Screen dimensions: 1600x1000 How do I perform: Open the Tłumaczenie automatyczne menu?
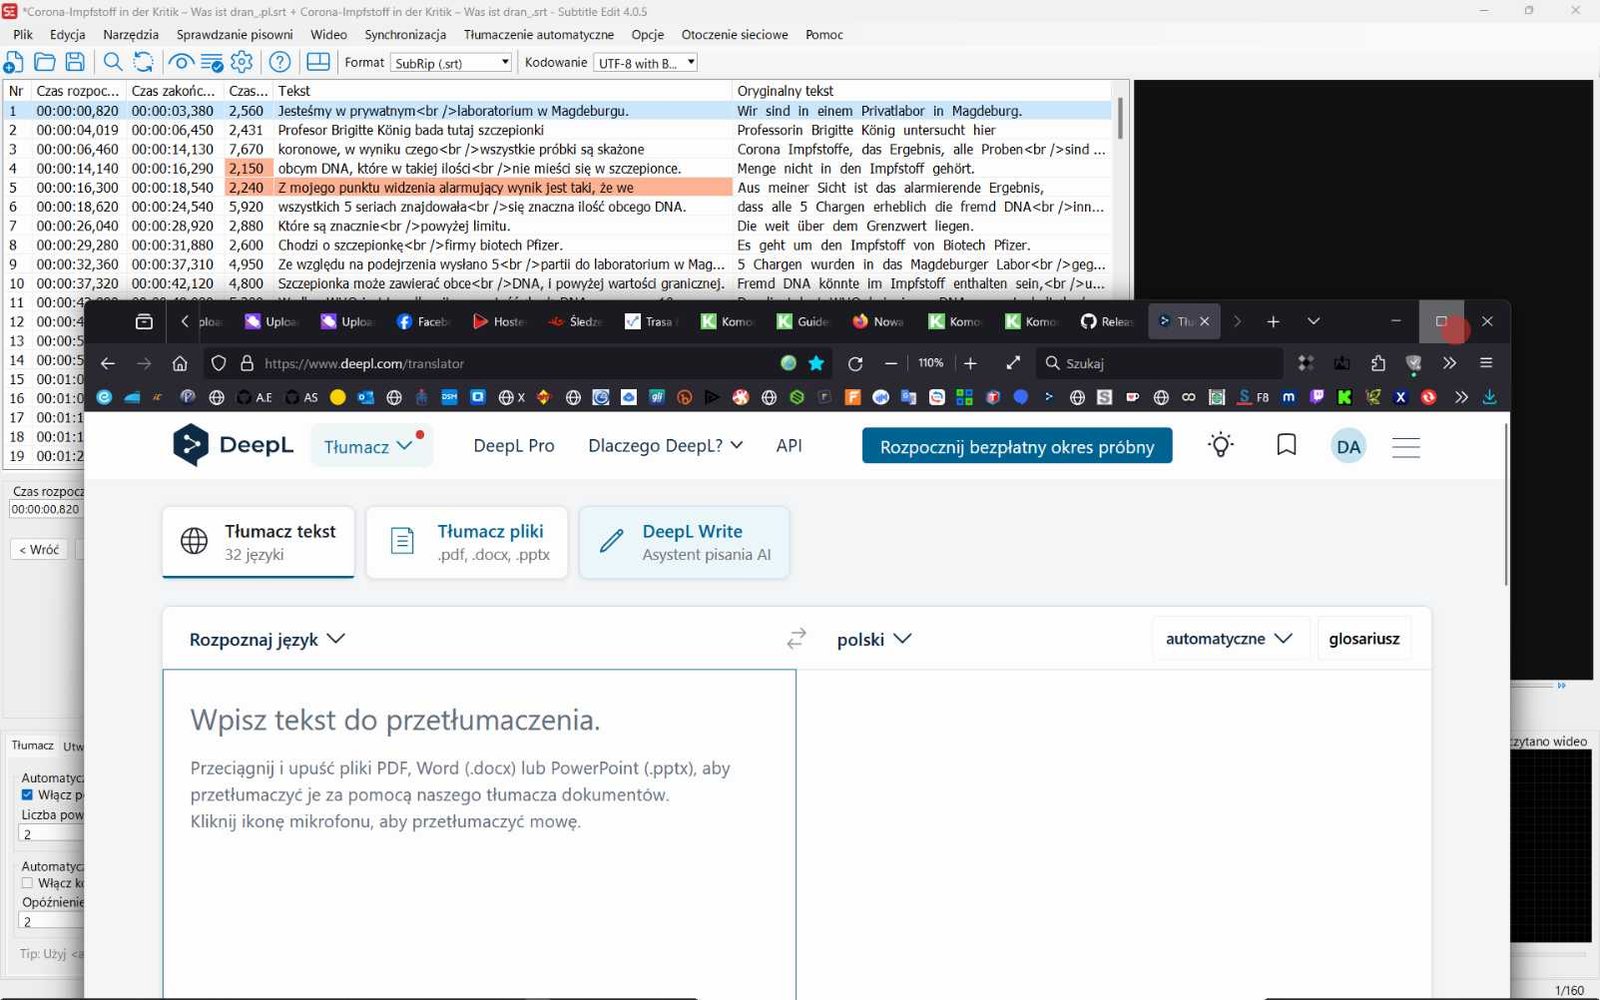(539, 34)
